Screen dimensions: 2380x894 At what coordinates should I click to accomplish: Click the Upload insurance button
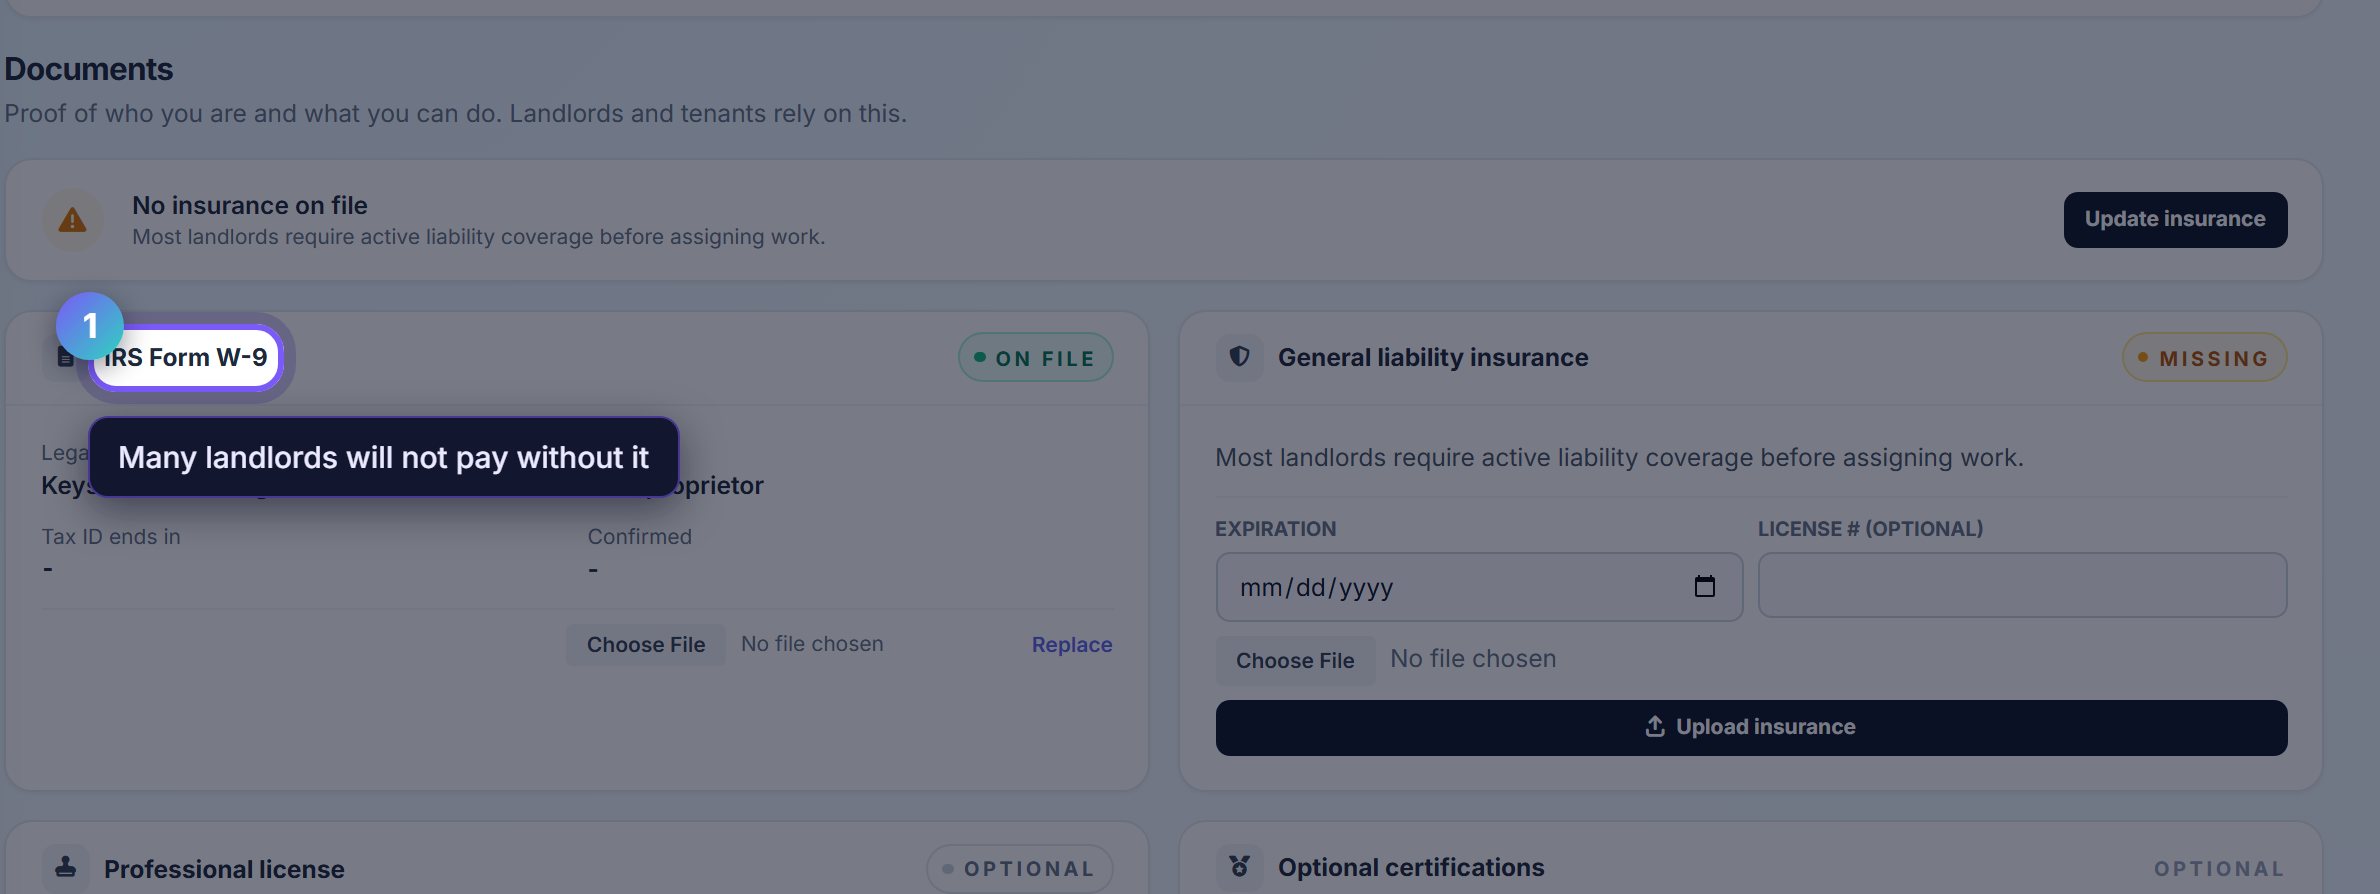coord(1751,727)
